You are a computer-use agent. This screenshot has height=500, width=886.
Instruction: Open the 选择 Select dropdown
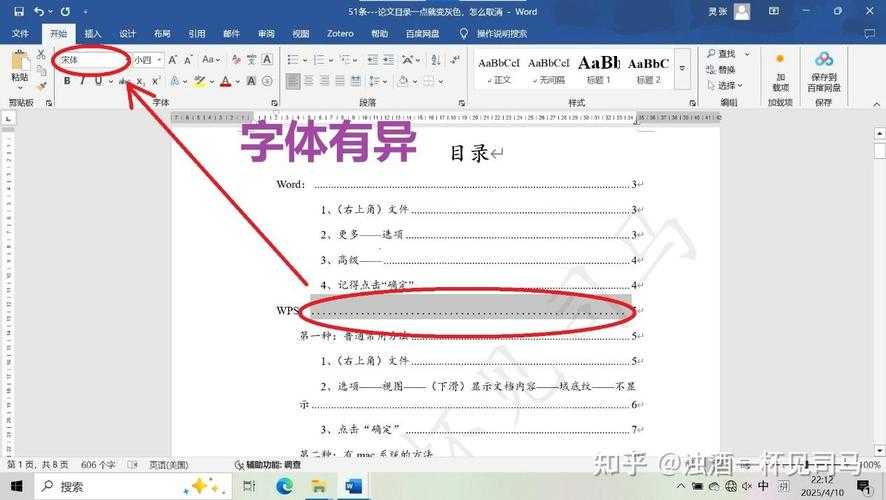click(725, 85)
